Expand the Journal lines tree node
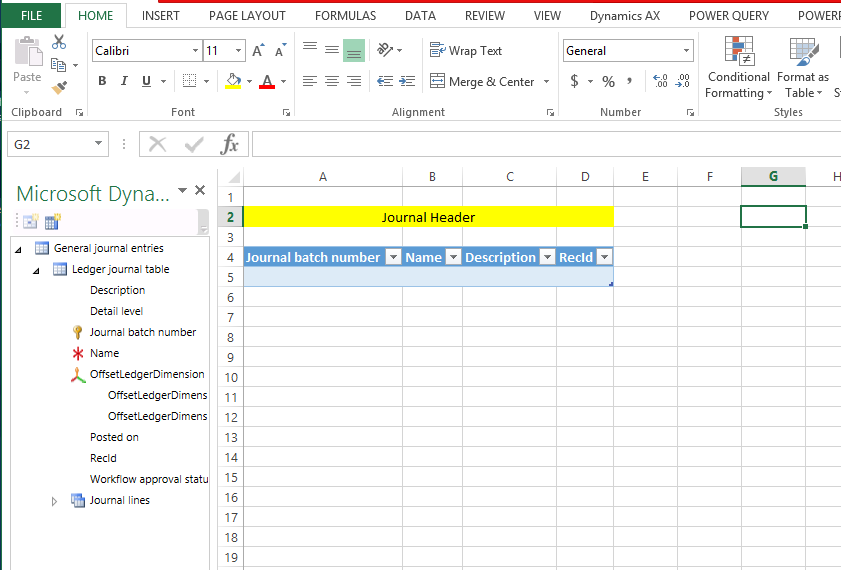The width and height of the screenshot is (841, 570). point(54,501)
